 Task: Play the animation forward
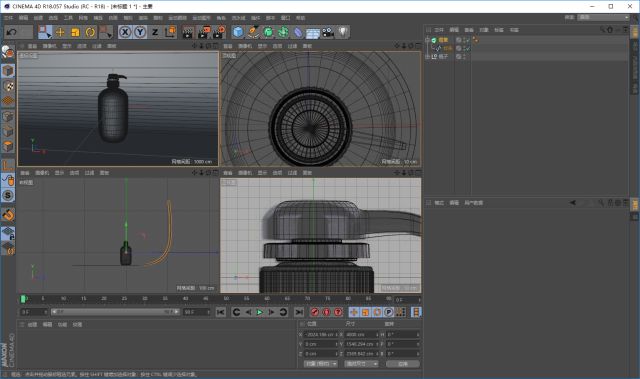tap(260, 312)
